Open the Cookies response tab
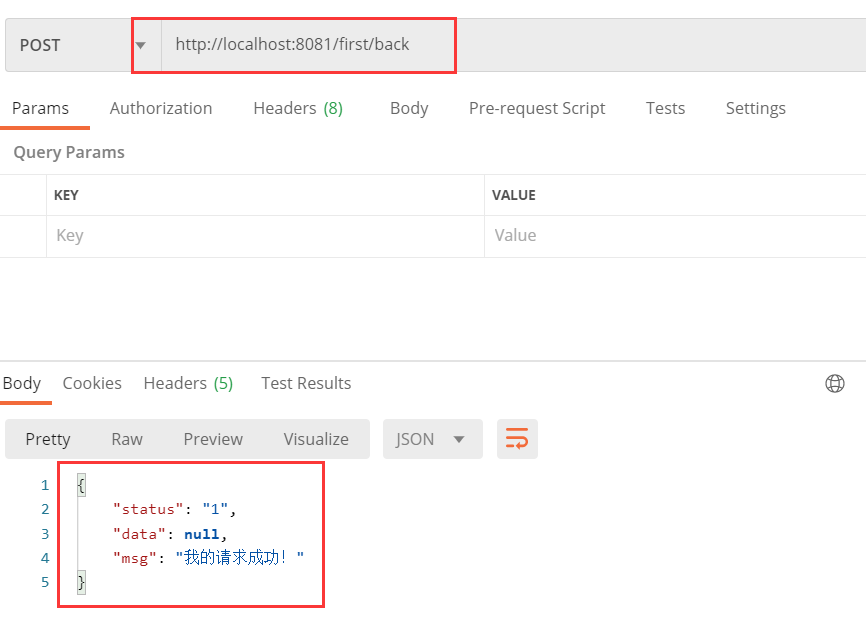 (92, 383)
